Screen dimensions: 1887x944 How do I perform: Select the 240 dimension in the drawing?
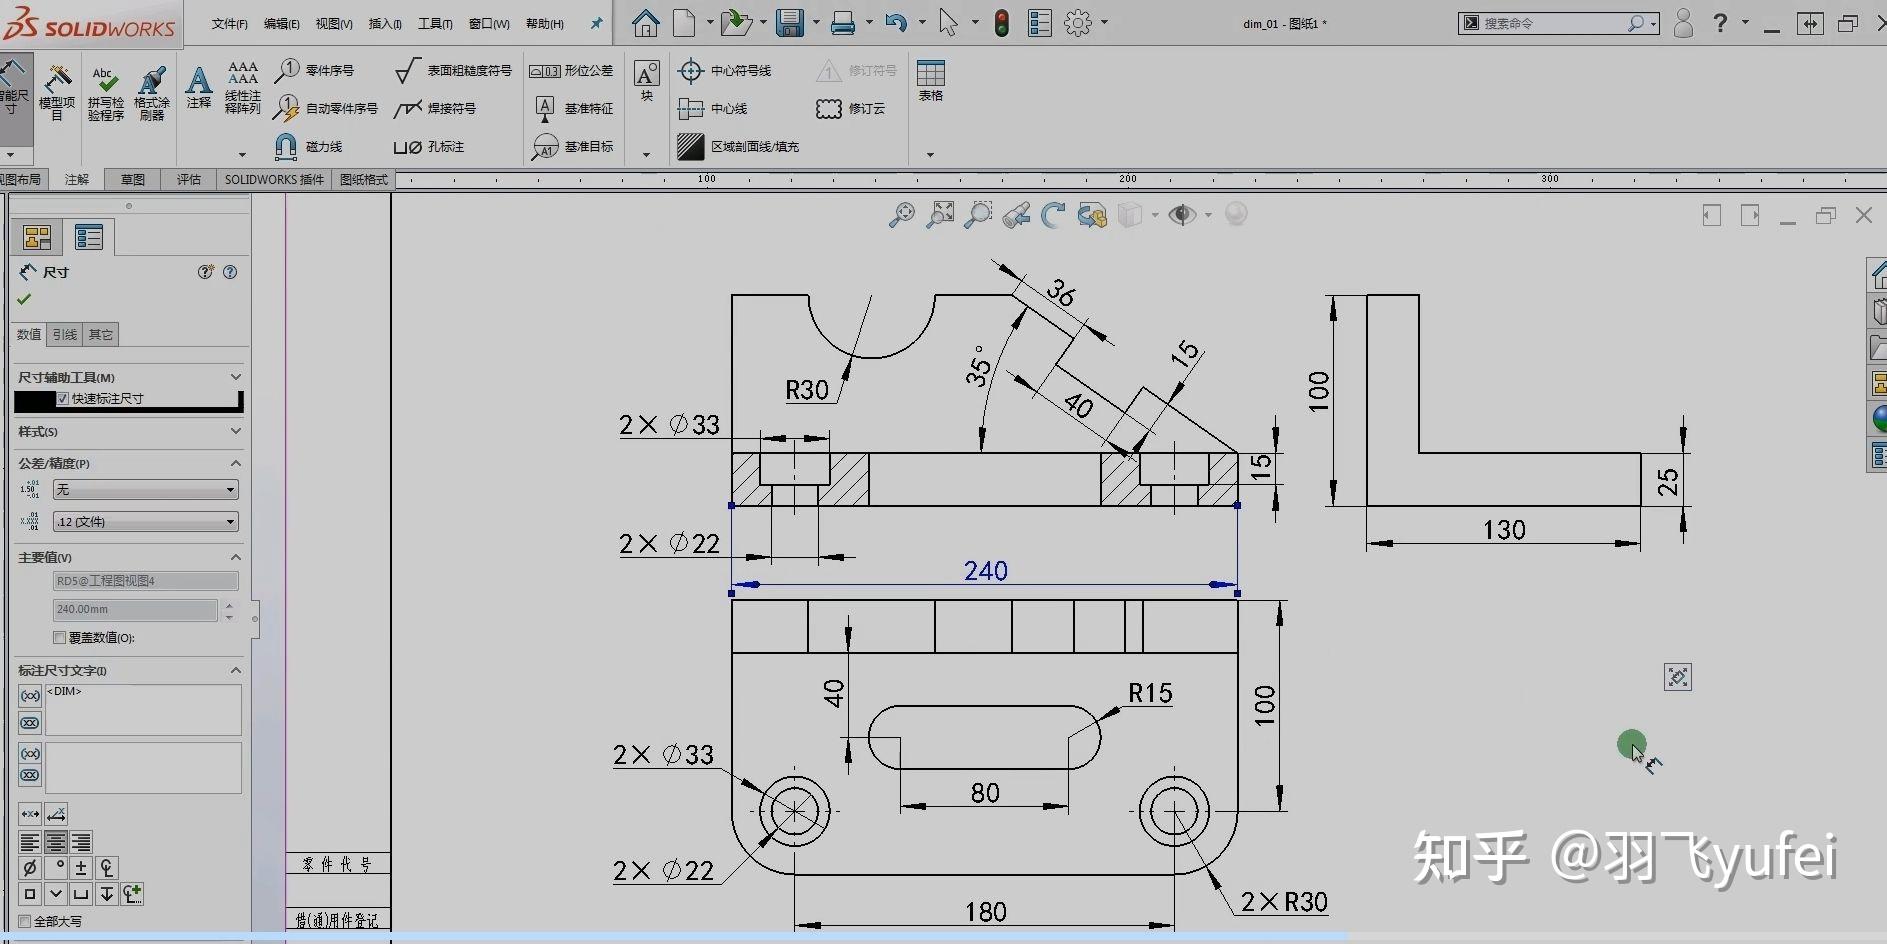click(985, 571)
